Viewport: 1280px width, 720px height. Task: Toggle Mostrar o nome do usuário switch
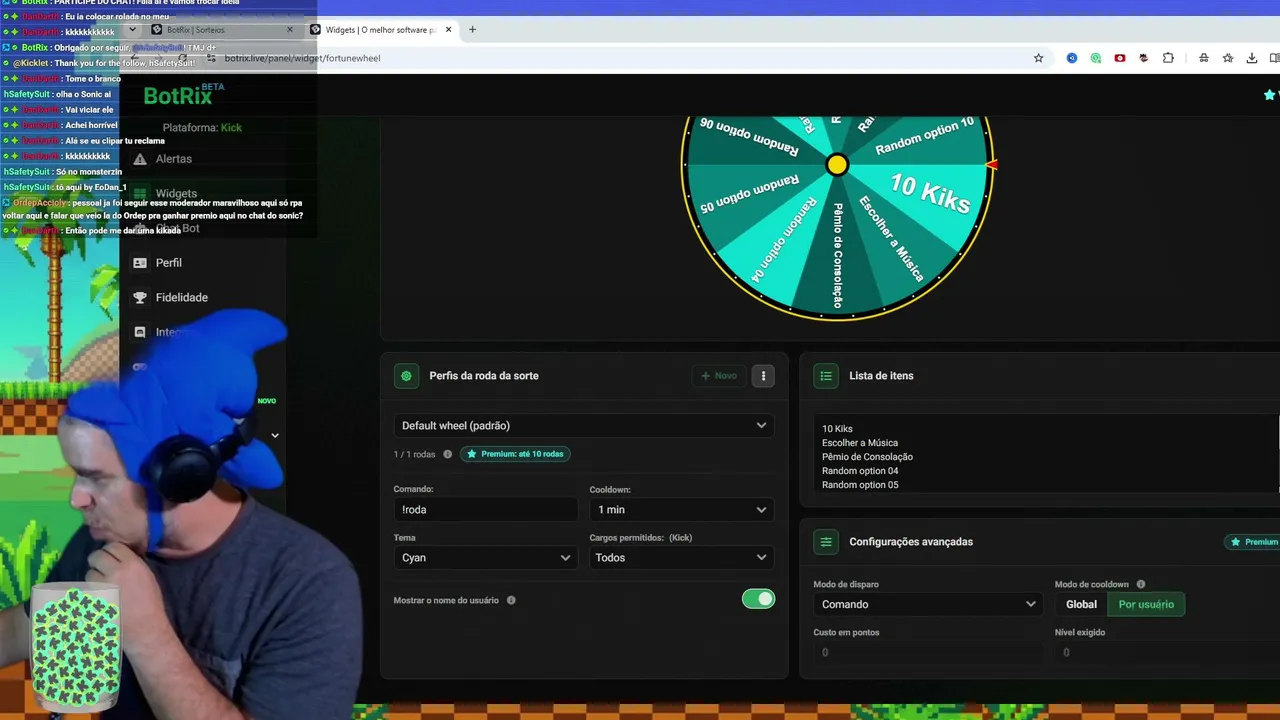(x=758, y=599)
